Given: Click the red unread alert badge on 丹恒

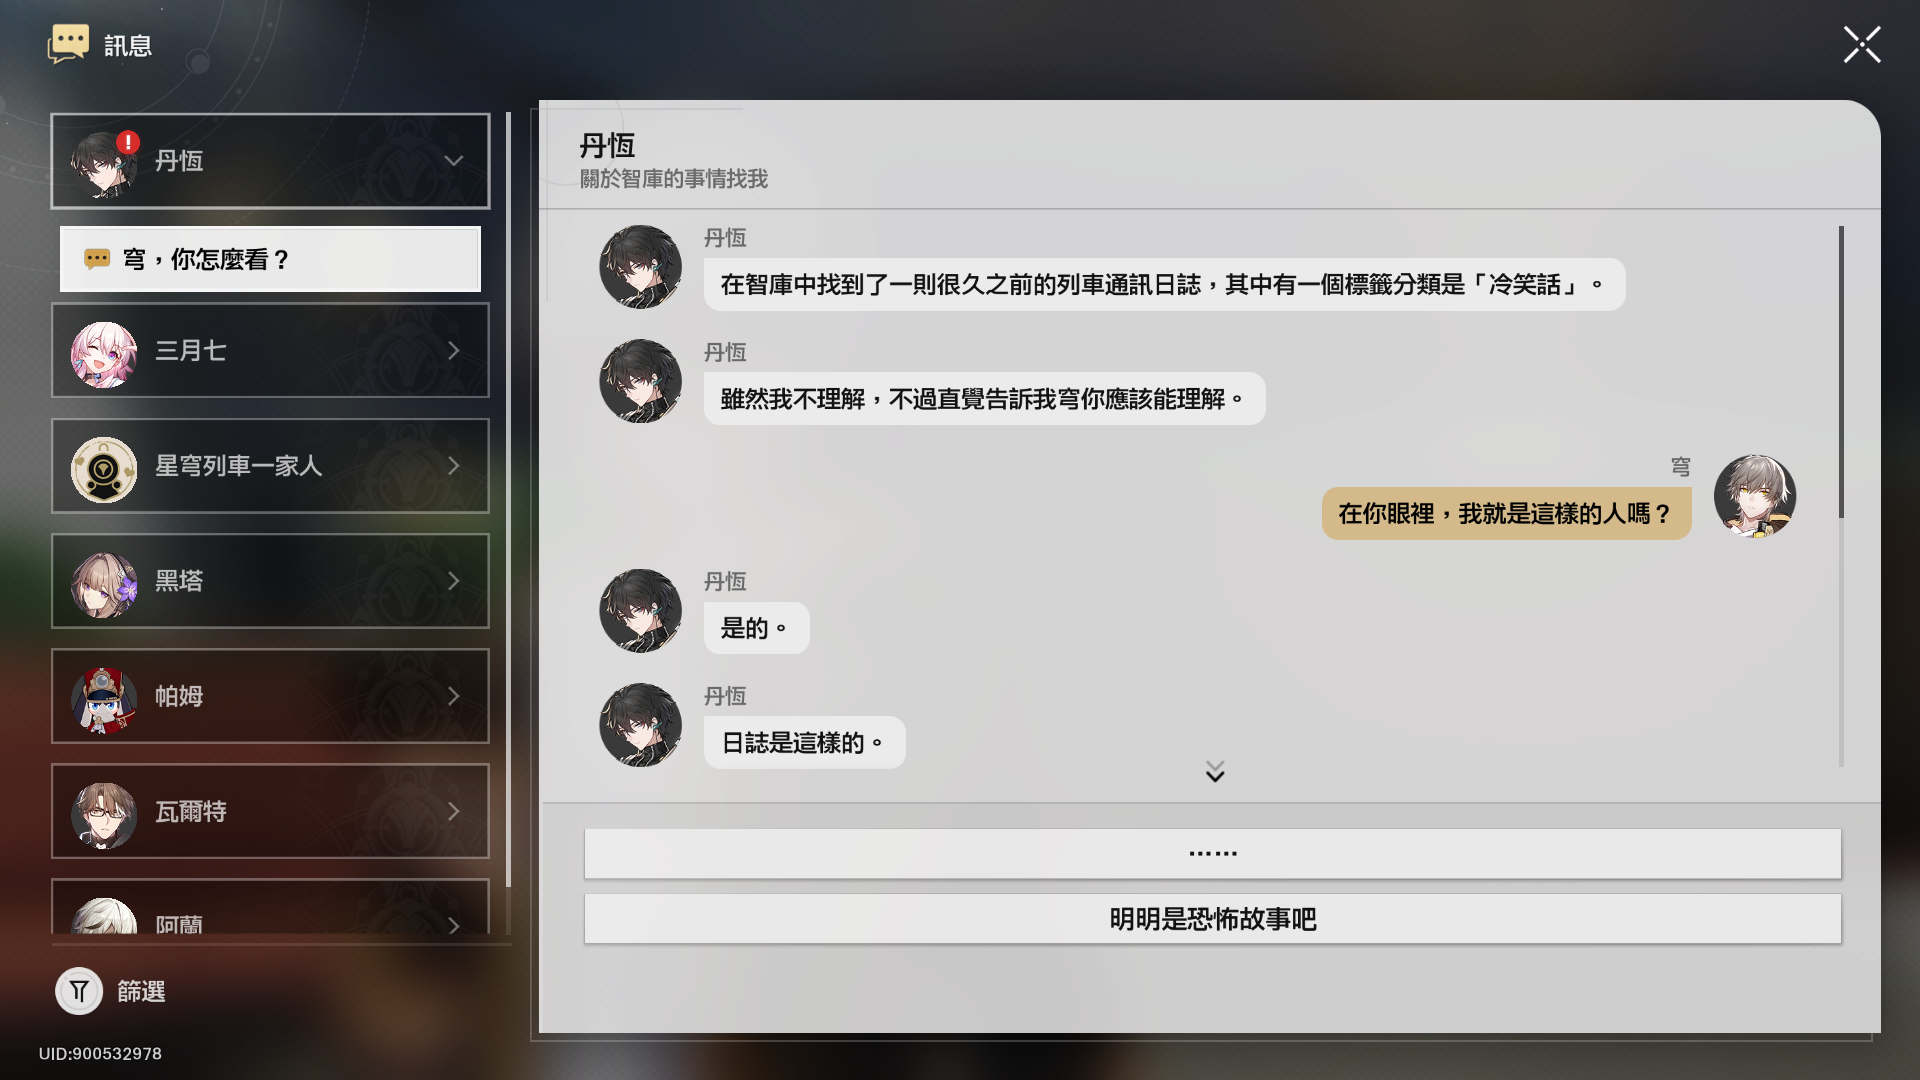Looking at the screenshot, I should click(x=128, y=142).
